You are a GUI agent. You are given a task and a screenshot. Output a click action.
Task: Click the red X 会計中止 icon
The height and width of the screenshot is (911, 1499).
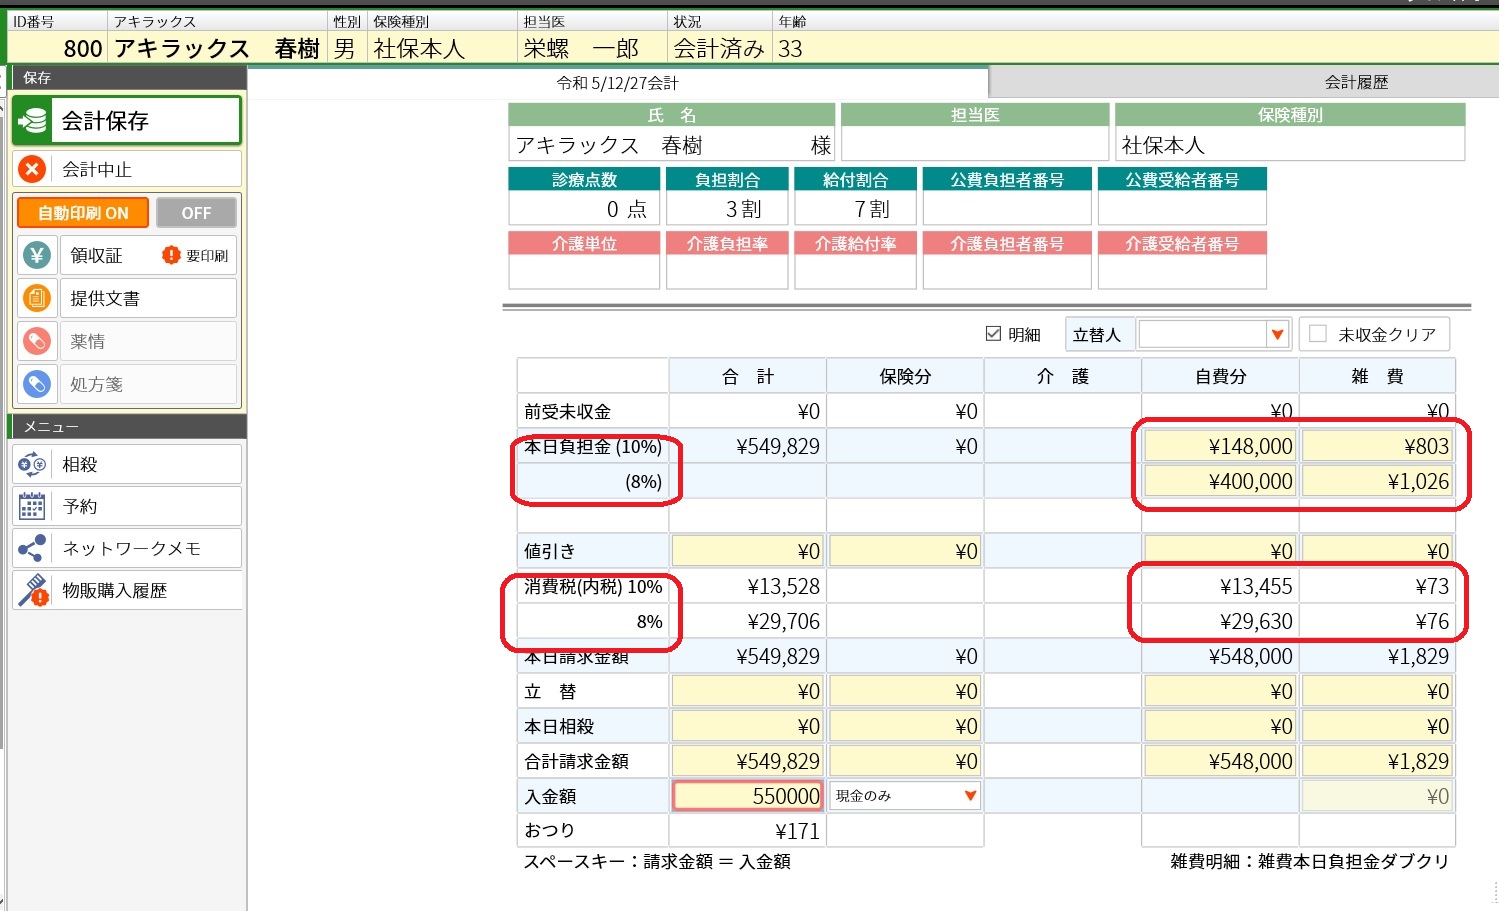click(x=32, y=169)
